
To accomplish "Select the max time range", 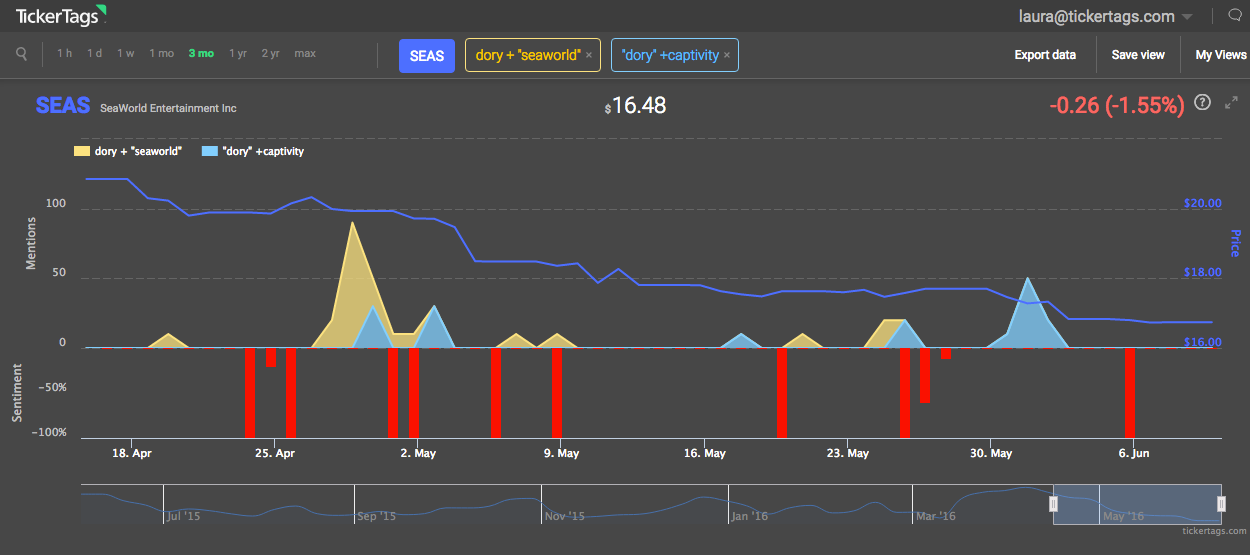I will [305, 54].
